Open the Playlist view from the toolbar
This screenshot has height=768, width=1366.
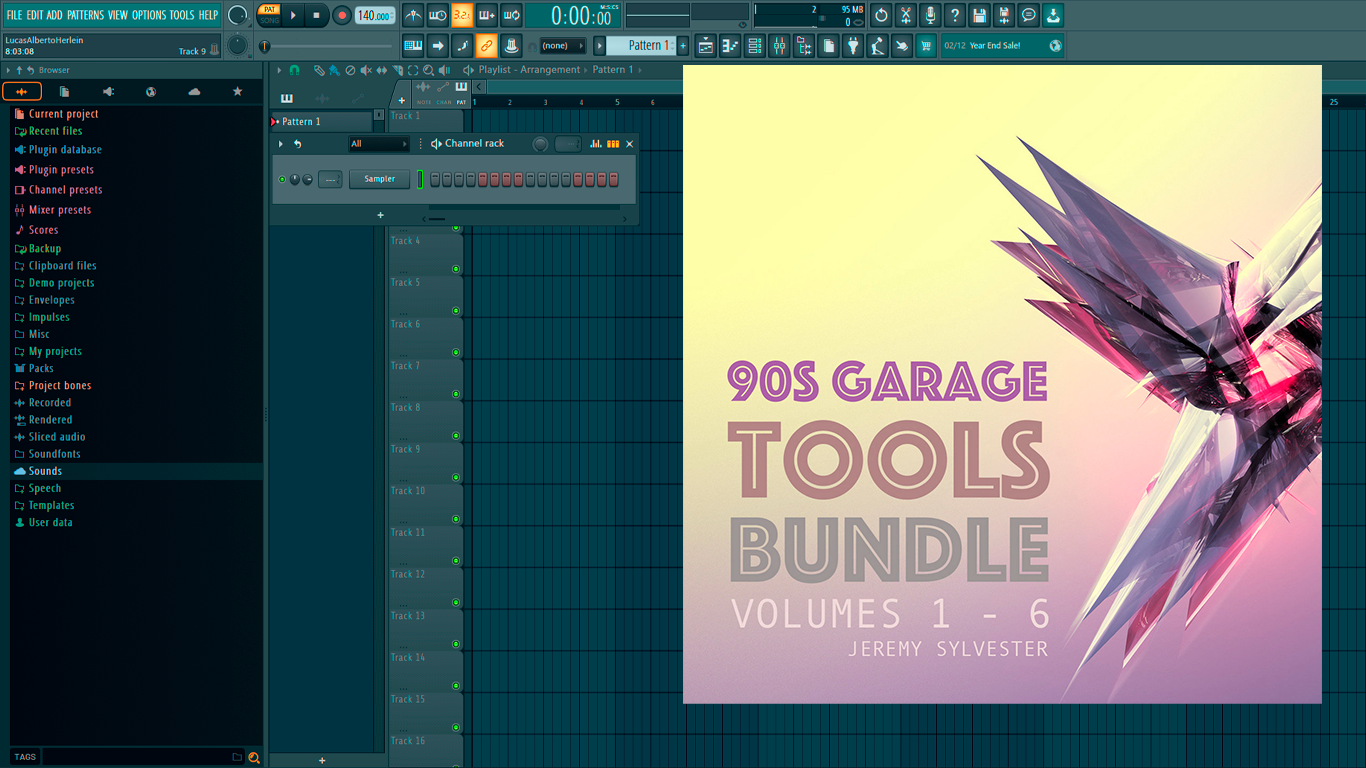point(705,45)
